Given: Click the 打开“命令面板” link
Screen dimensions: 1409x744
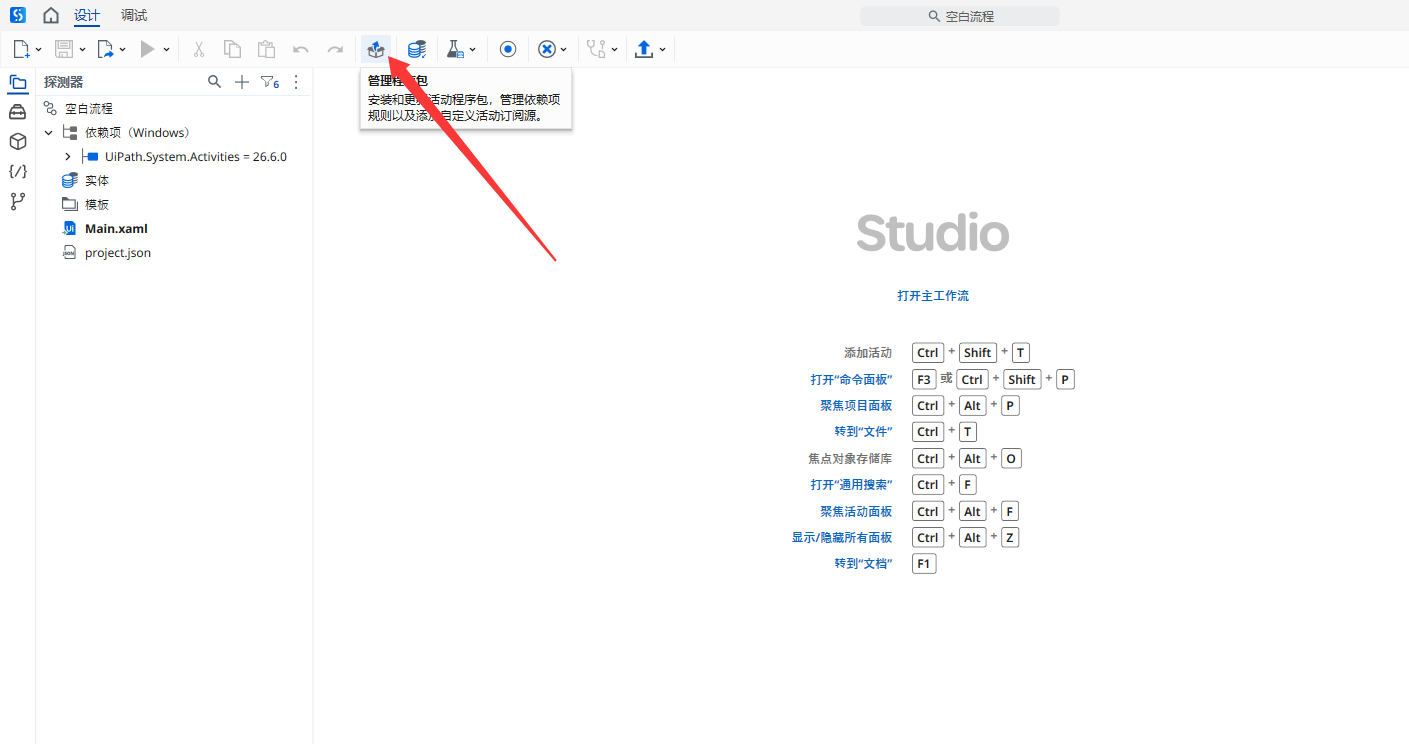Looking at the screenshot, I should 851,380.
